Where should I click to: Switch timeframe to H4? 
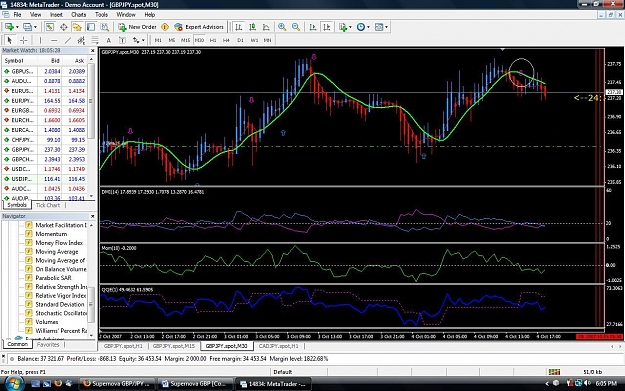(226, 40)
